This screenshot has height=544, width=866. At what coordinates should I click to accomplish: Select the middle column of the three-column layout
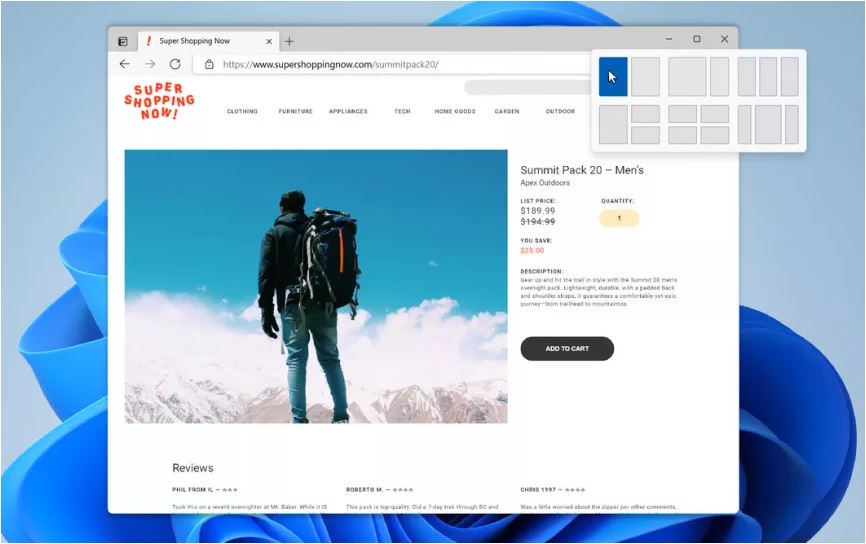pos(768,77)
